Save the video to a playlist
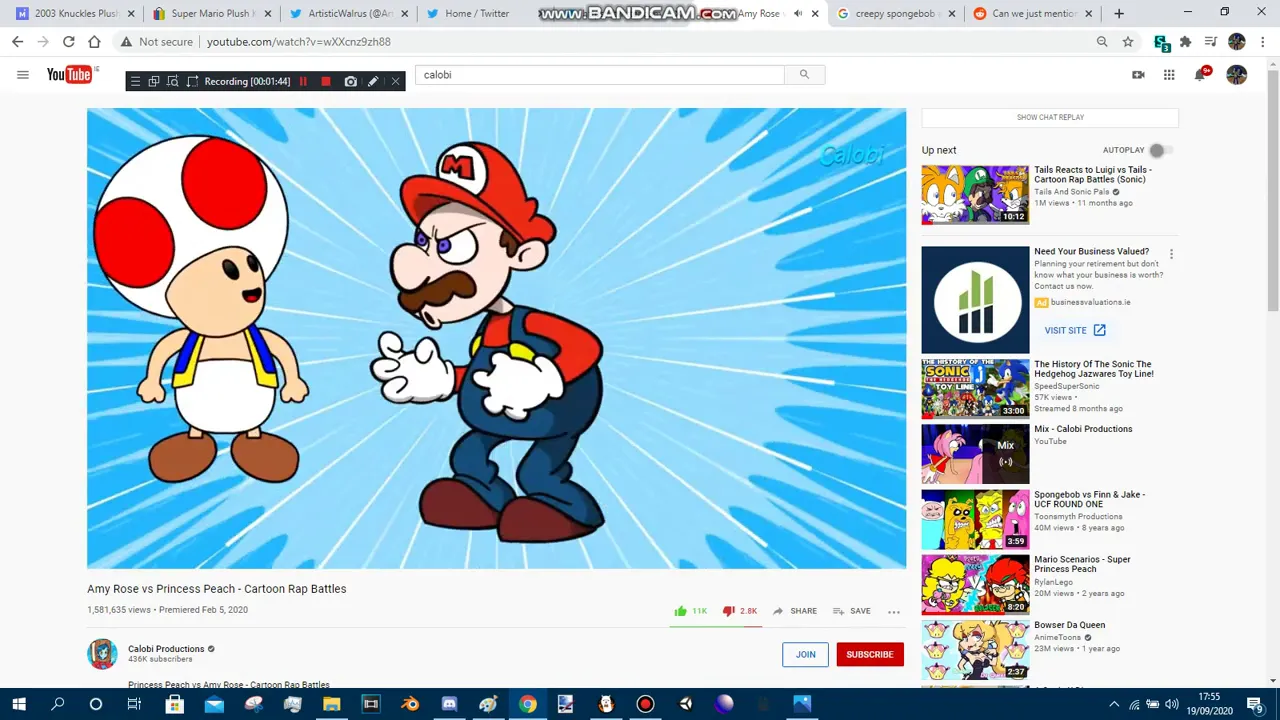The height and width of the screenshot is (720, 1280). [x=852, y=611]
